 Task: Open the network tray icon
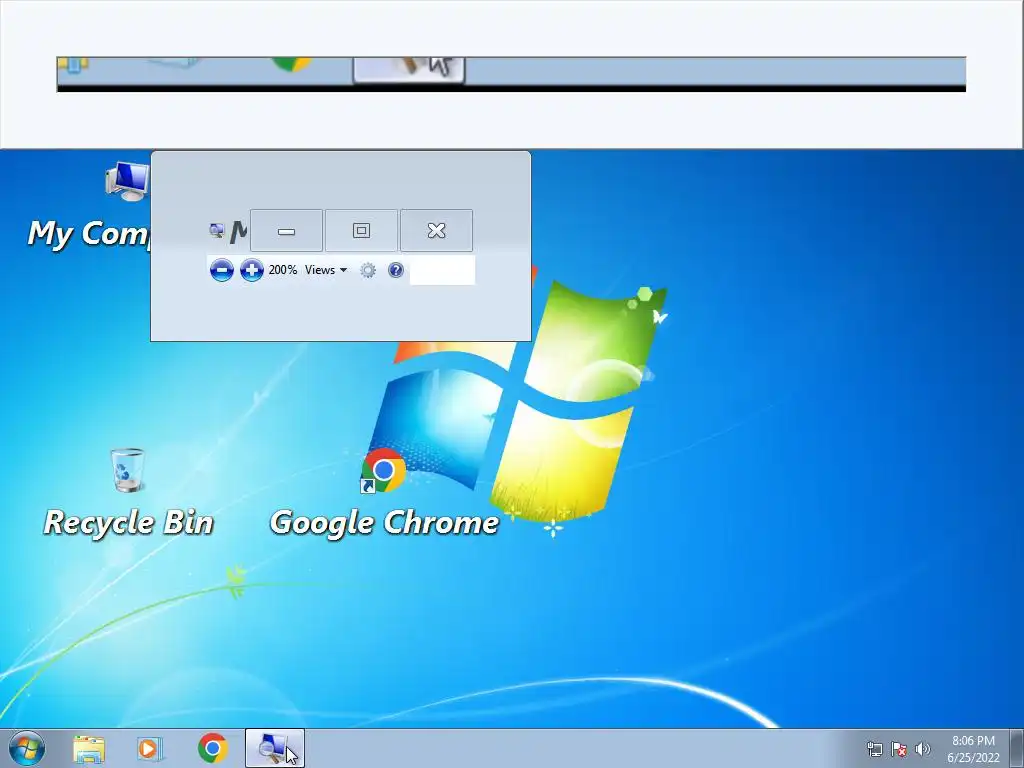point(874,749)
